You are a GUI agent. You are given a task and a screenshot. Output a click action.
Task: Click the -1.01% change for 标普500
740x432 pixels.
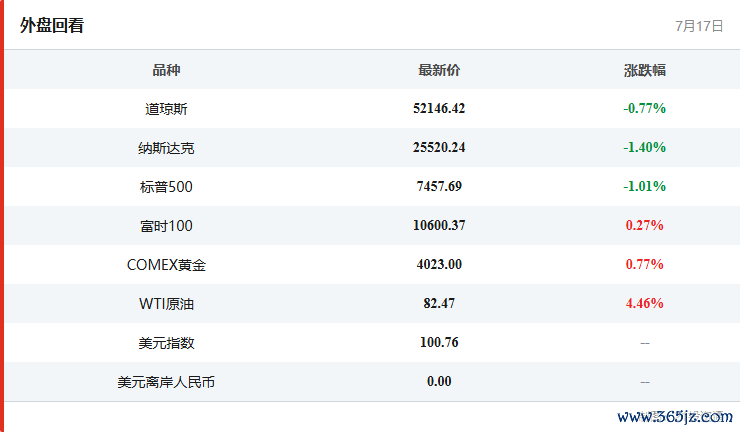tap(645, 186)
